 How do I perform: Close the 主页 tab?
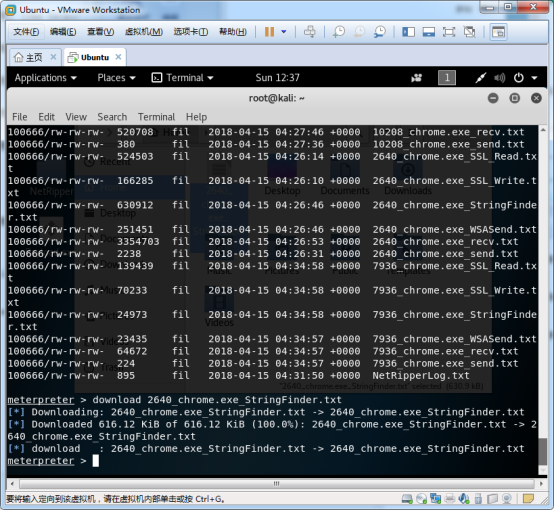[53, 57]
